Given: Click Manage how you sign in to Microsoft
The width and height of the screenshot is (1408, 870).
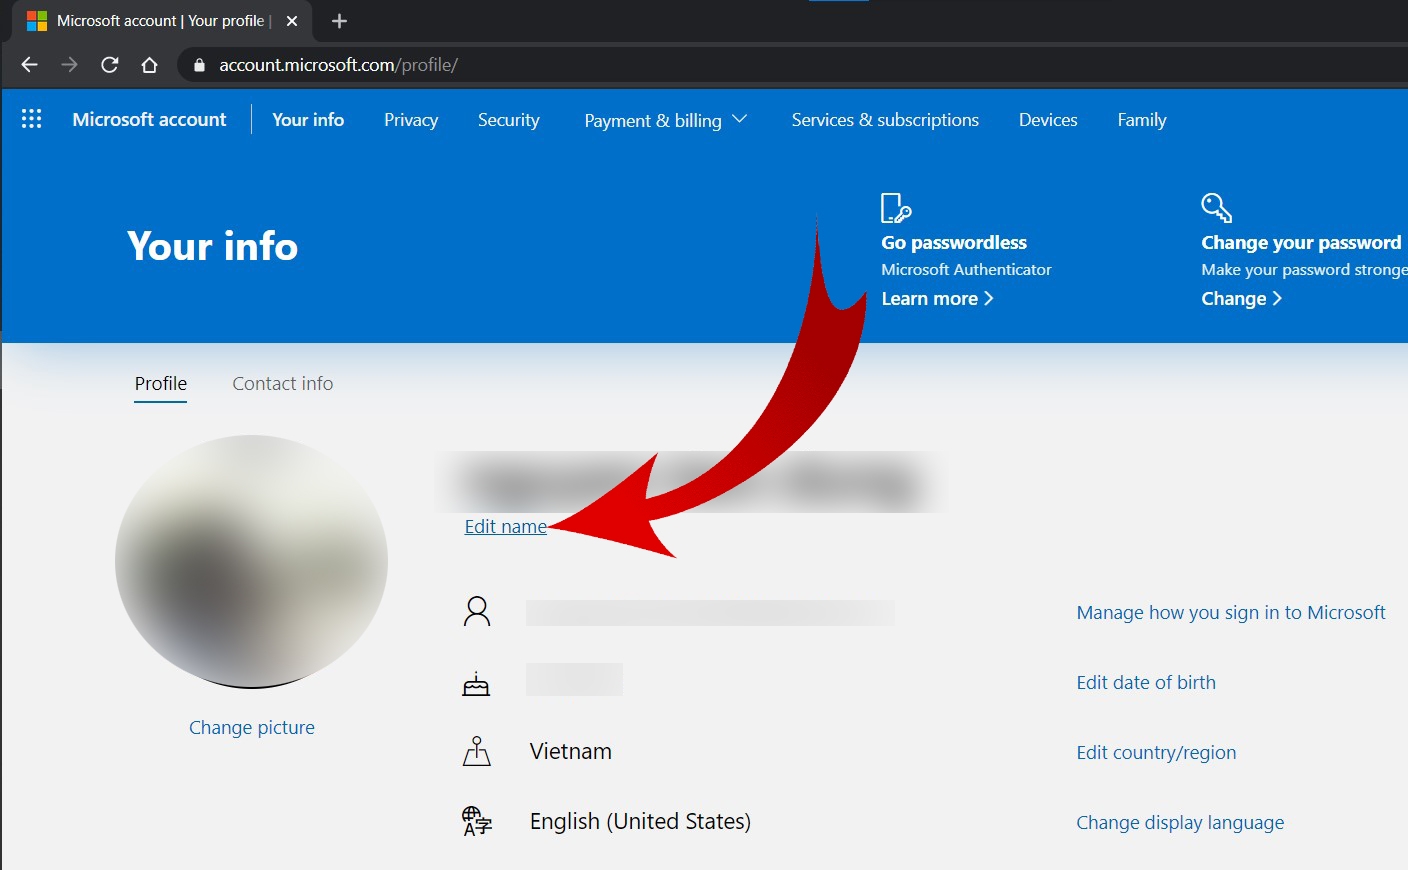Looking at the screenshot, I should (x=1231, y=612).
